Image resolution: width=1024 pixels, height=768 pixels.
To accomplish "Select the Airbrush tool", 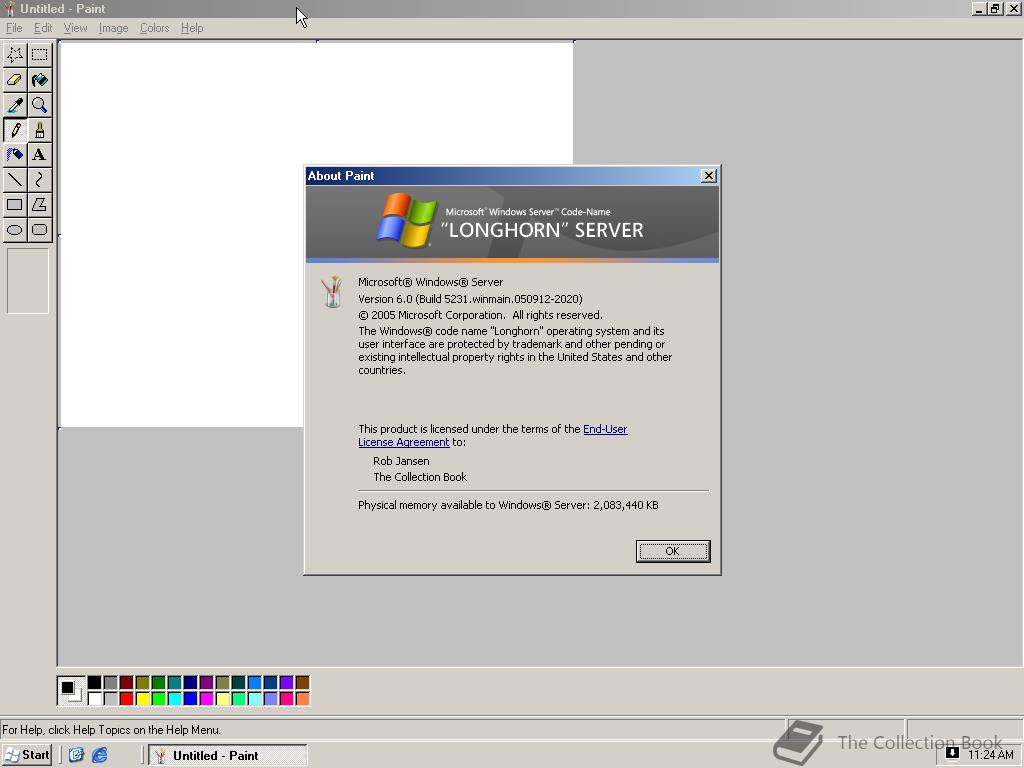I will [x=15, y=155].
